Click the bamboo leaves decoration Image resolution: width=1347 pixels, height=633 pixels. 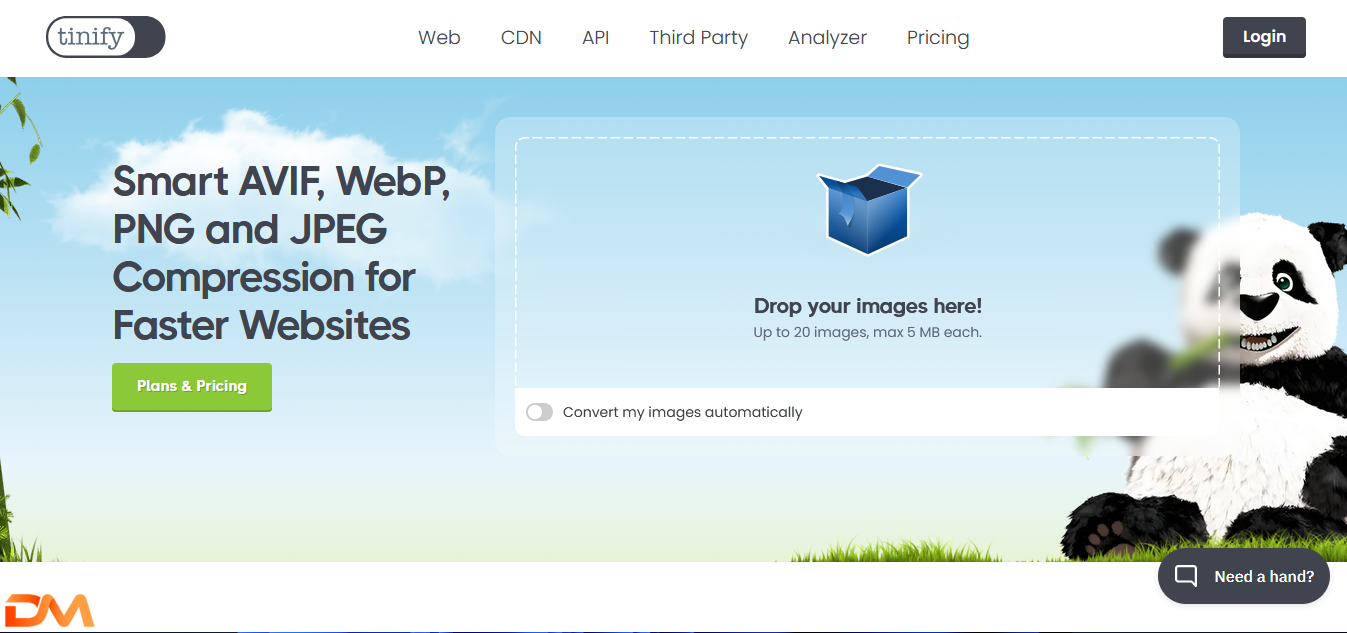[x=18, y=150]
